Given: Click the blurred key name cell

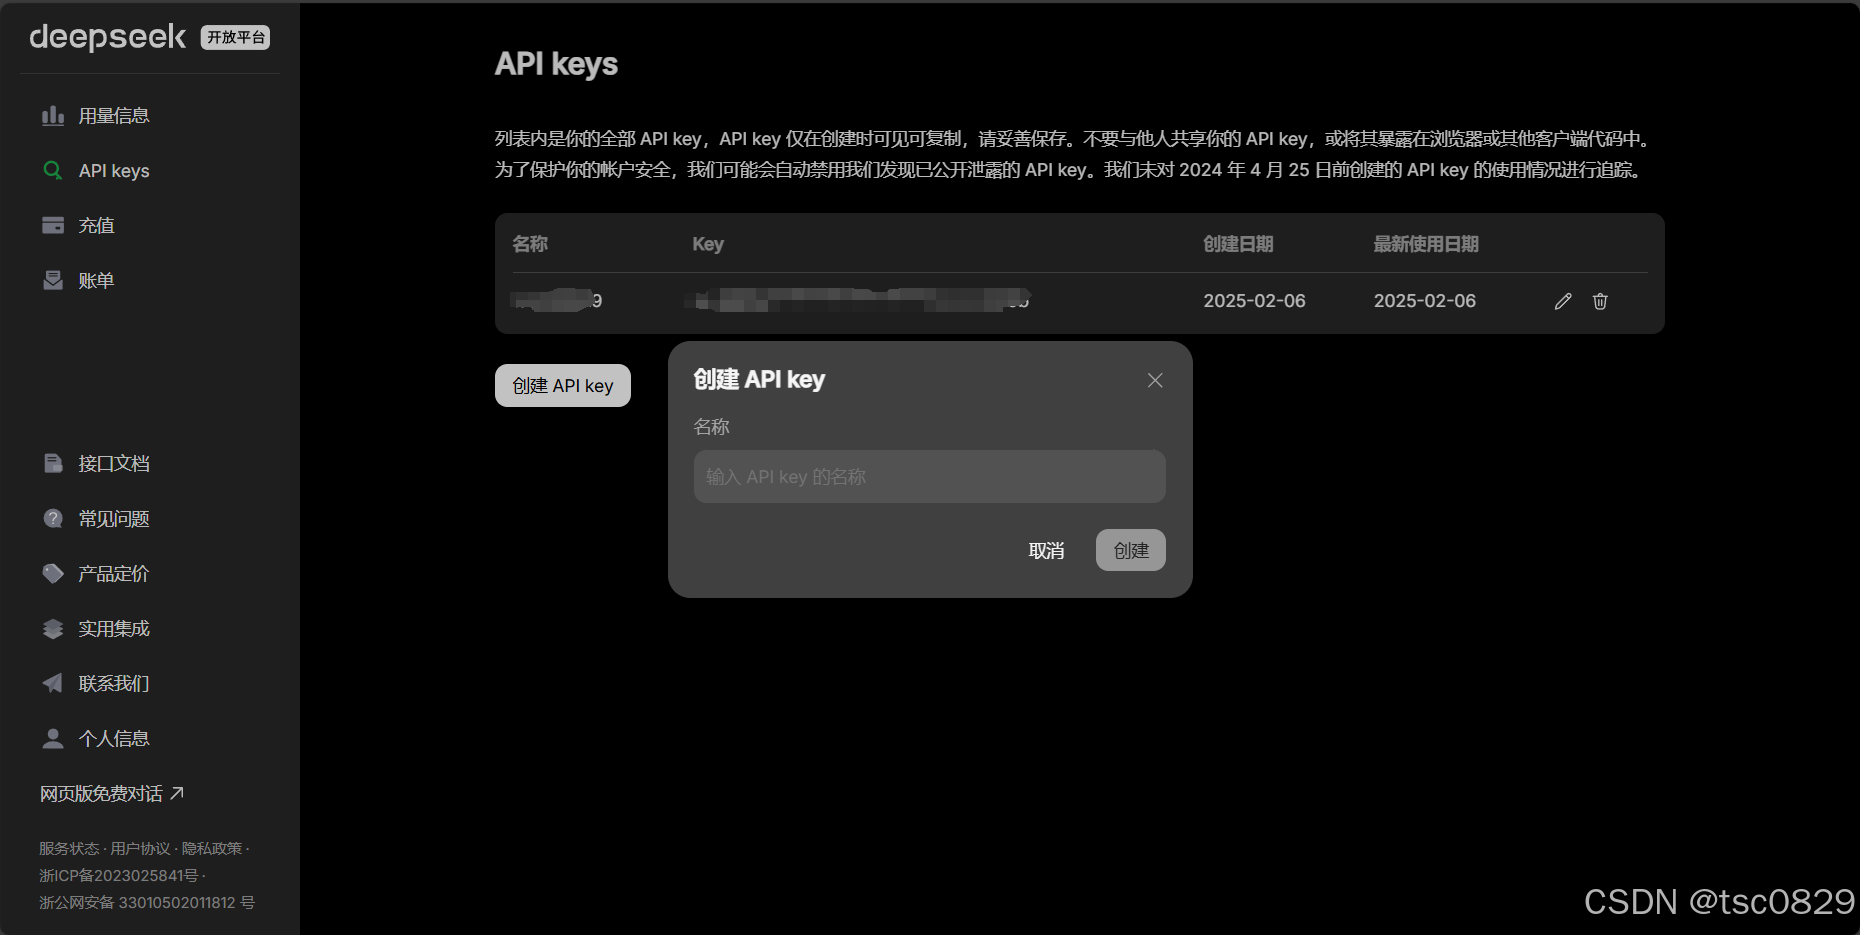Looking at the screenshot, I should [557, 300].
